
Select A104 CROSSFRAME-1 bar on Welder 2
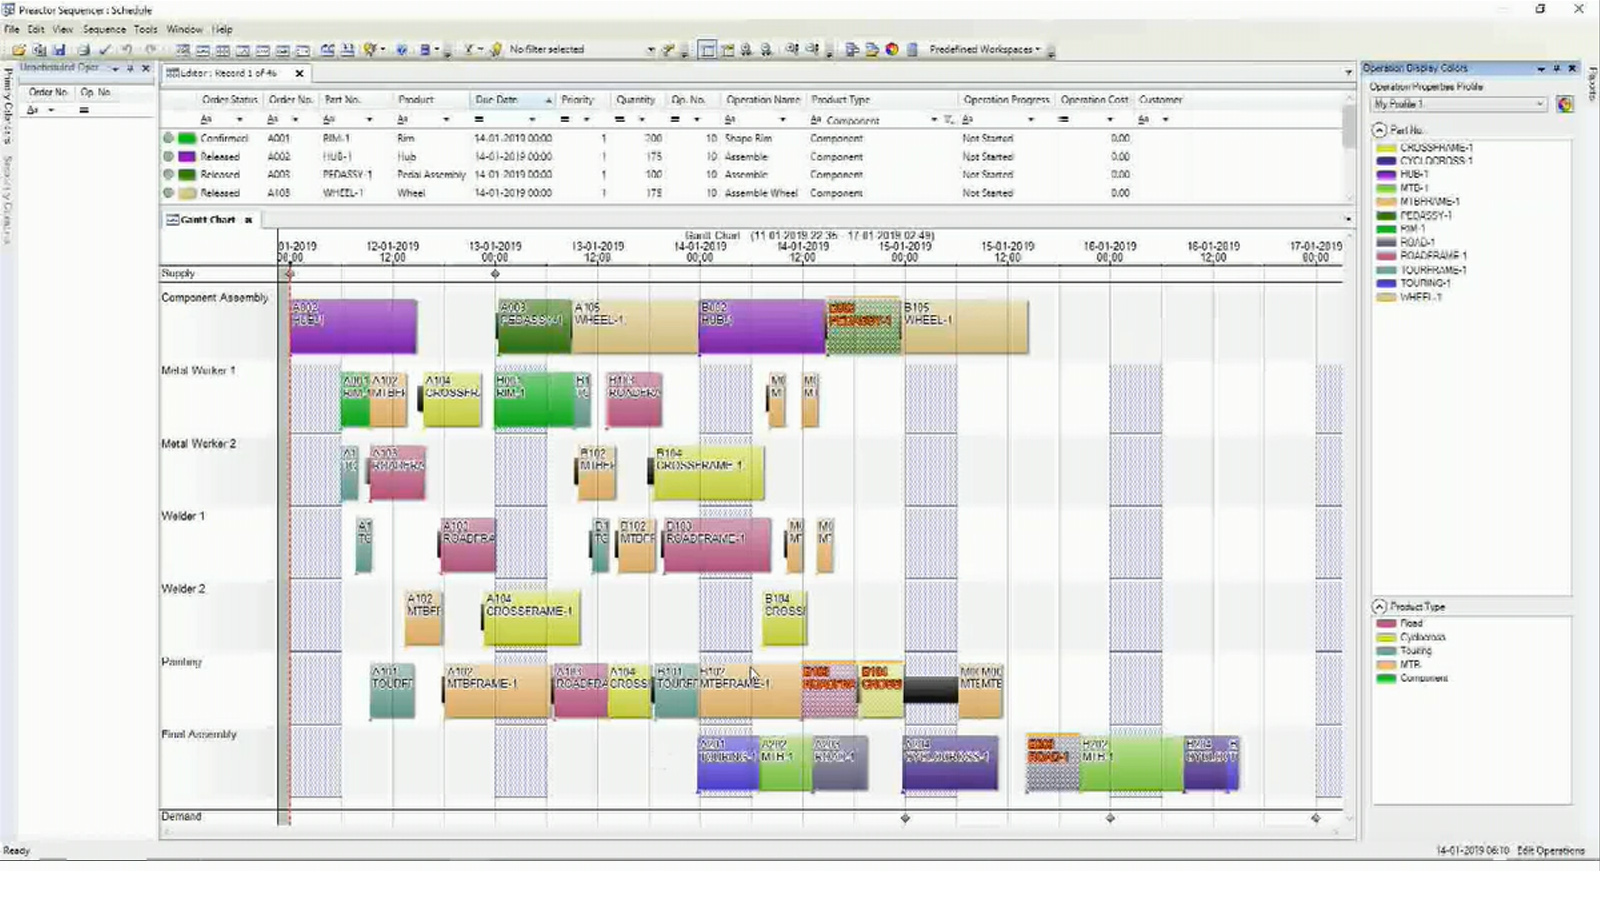(x=531, y=617)
